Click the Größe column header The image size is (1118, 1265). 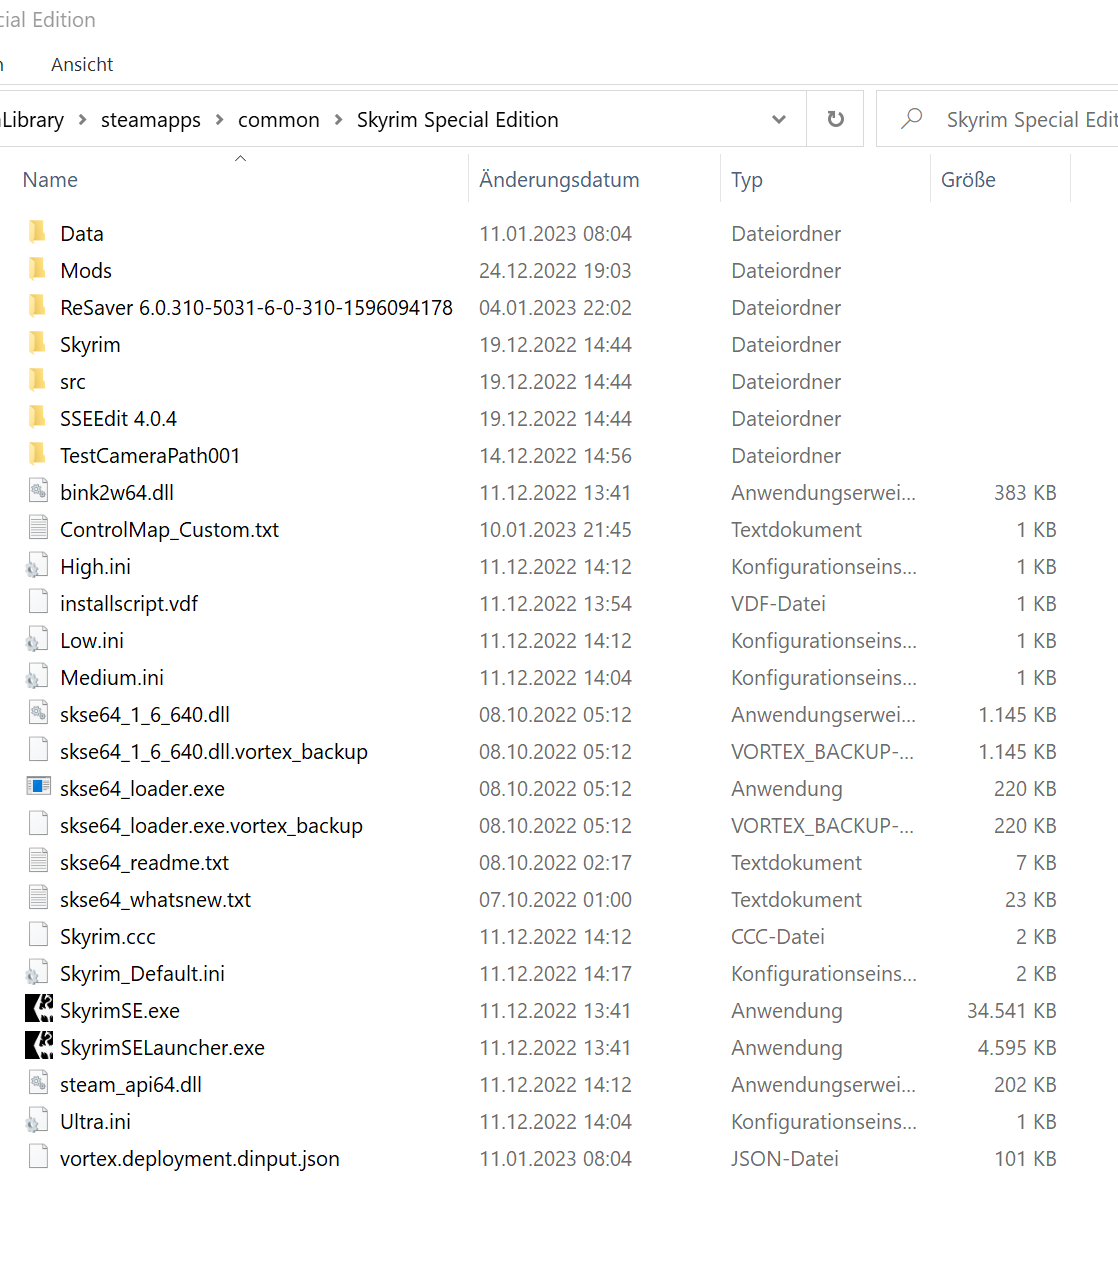coord(968,180)
